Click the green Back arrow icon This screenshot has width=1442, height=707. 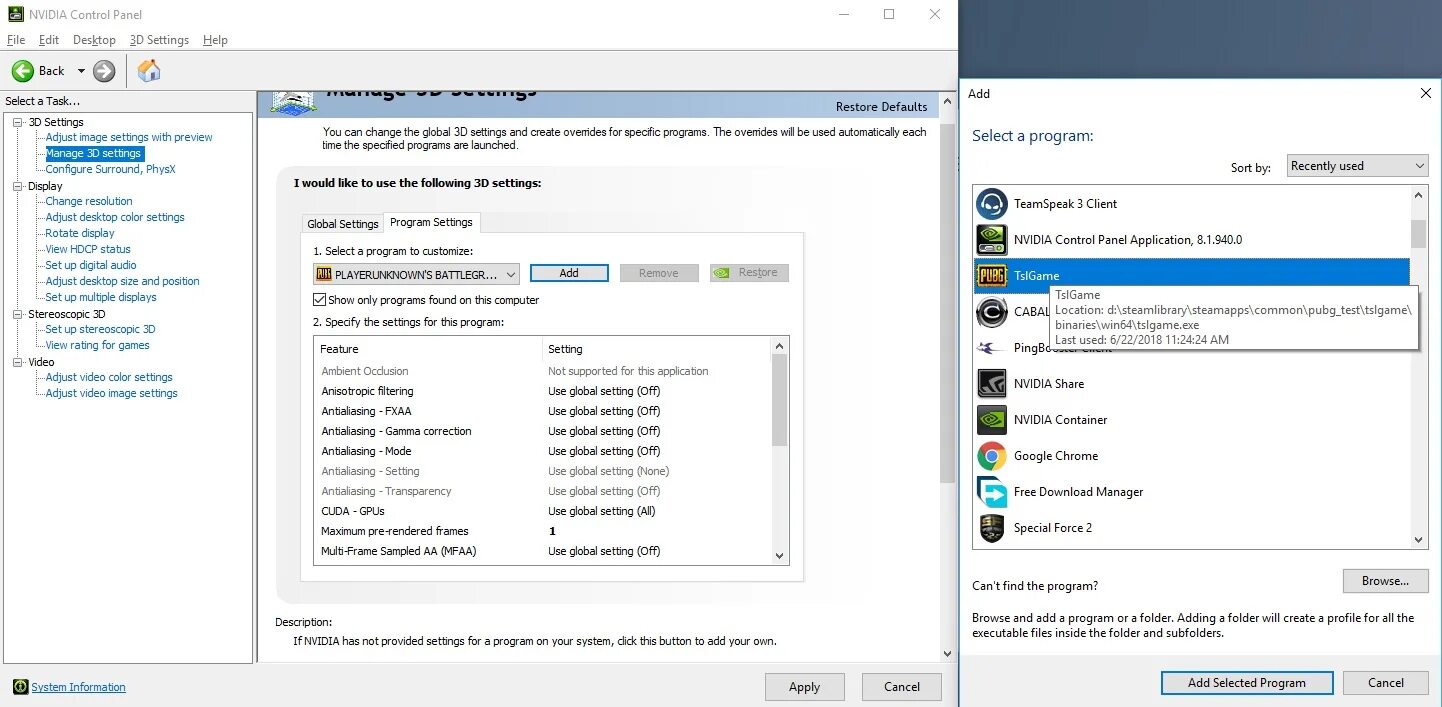[23, 71]
